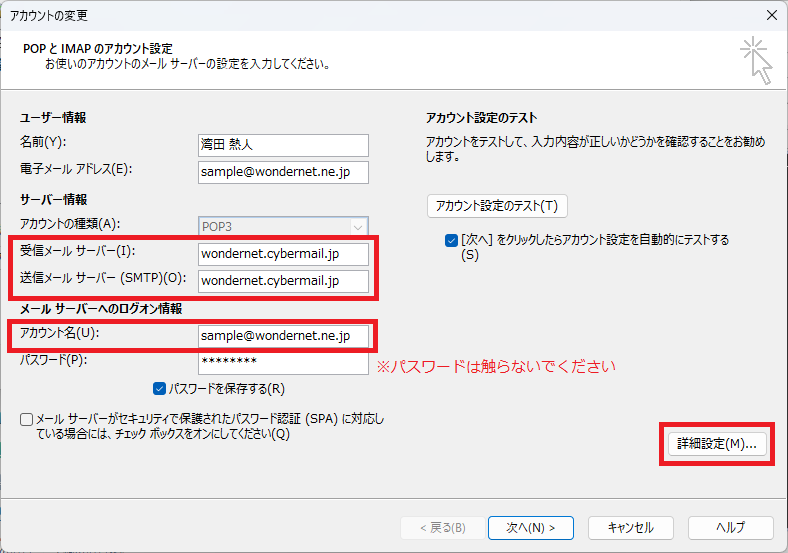
Task: Click the cursor wizard icon in header
Action: [756, 60]
